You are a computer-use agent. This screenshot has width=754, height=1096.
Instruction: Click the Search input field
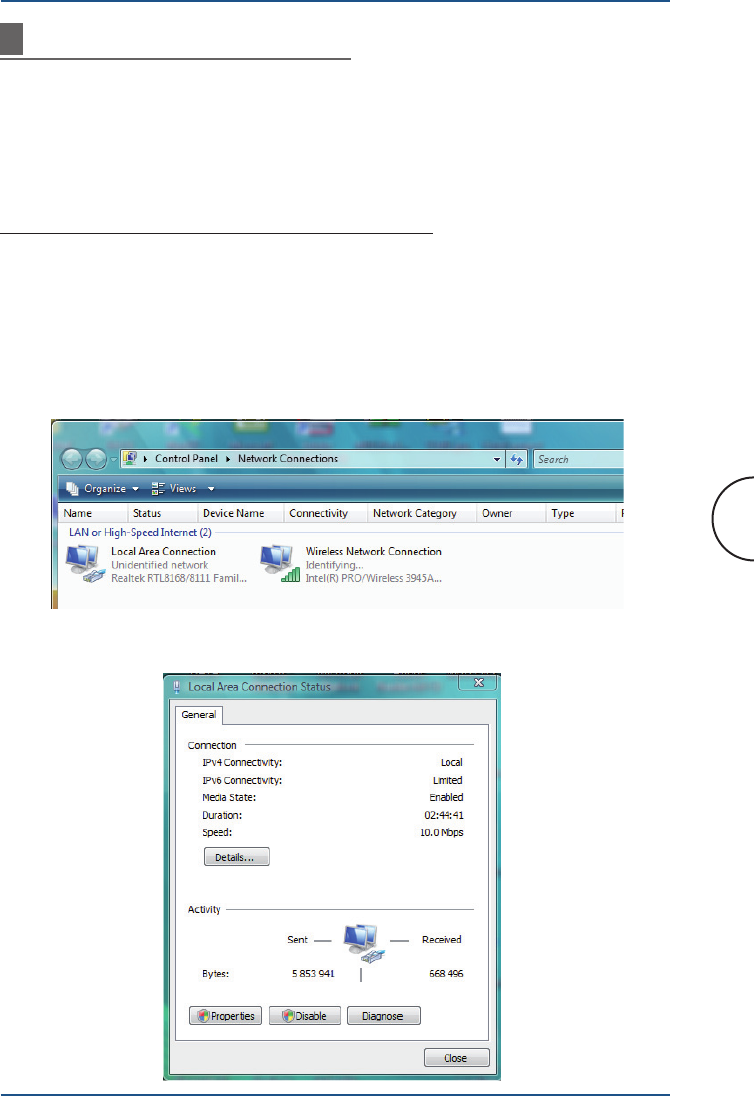[x=579, y=459]
